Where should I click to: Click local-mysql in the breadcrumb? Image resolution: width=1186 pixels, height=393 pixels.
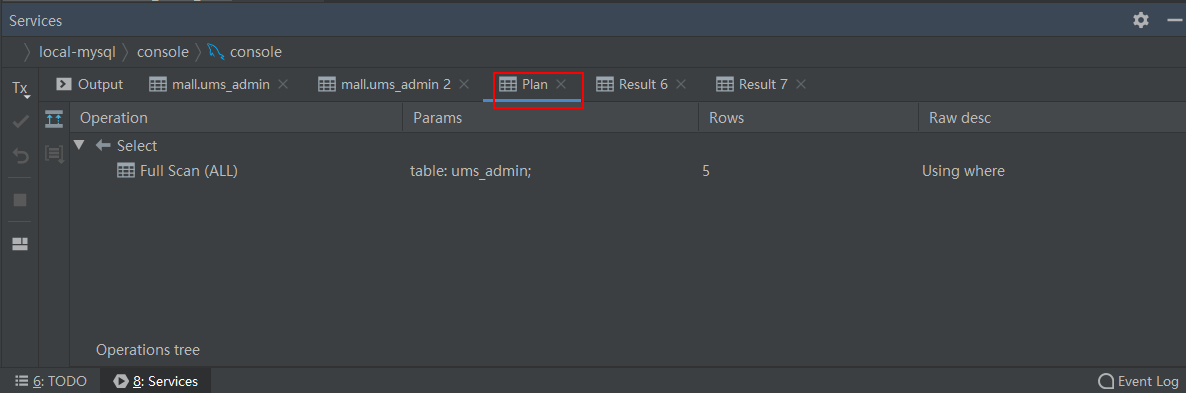point(77,52)
